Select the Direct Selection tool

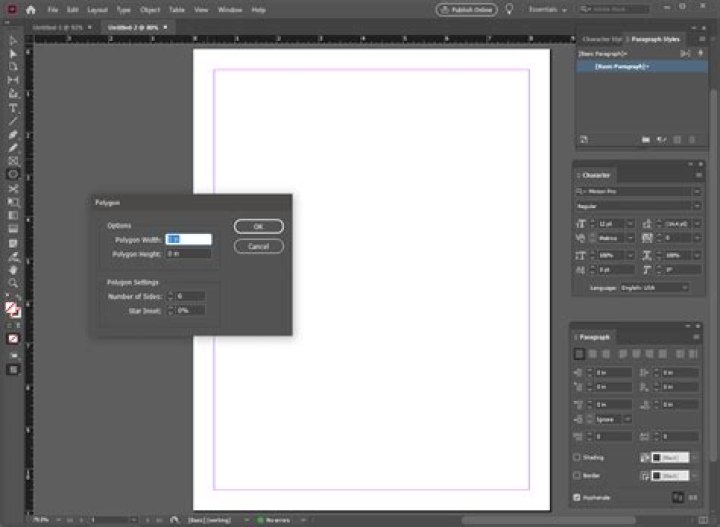click(13, 54)
